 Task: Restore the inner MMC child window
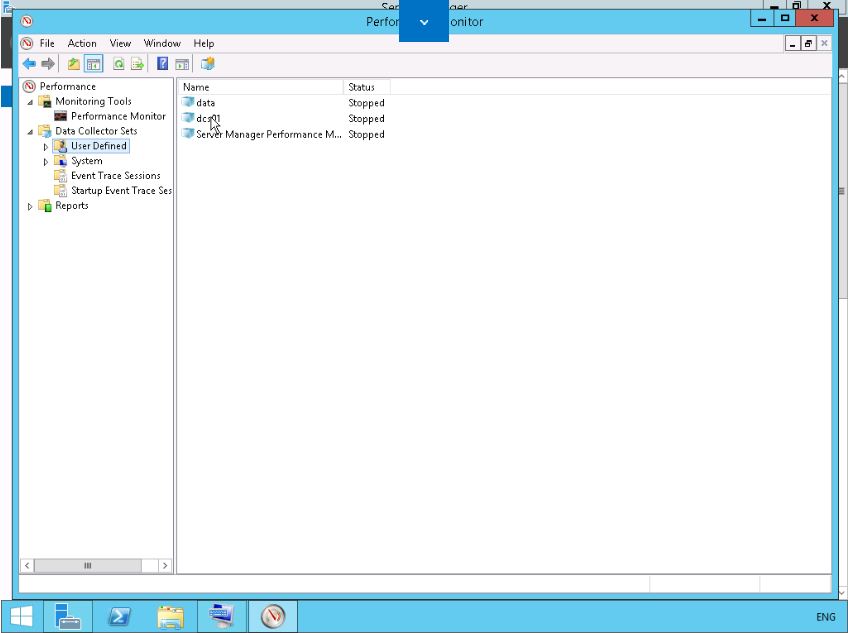click(x=808, y=44)
